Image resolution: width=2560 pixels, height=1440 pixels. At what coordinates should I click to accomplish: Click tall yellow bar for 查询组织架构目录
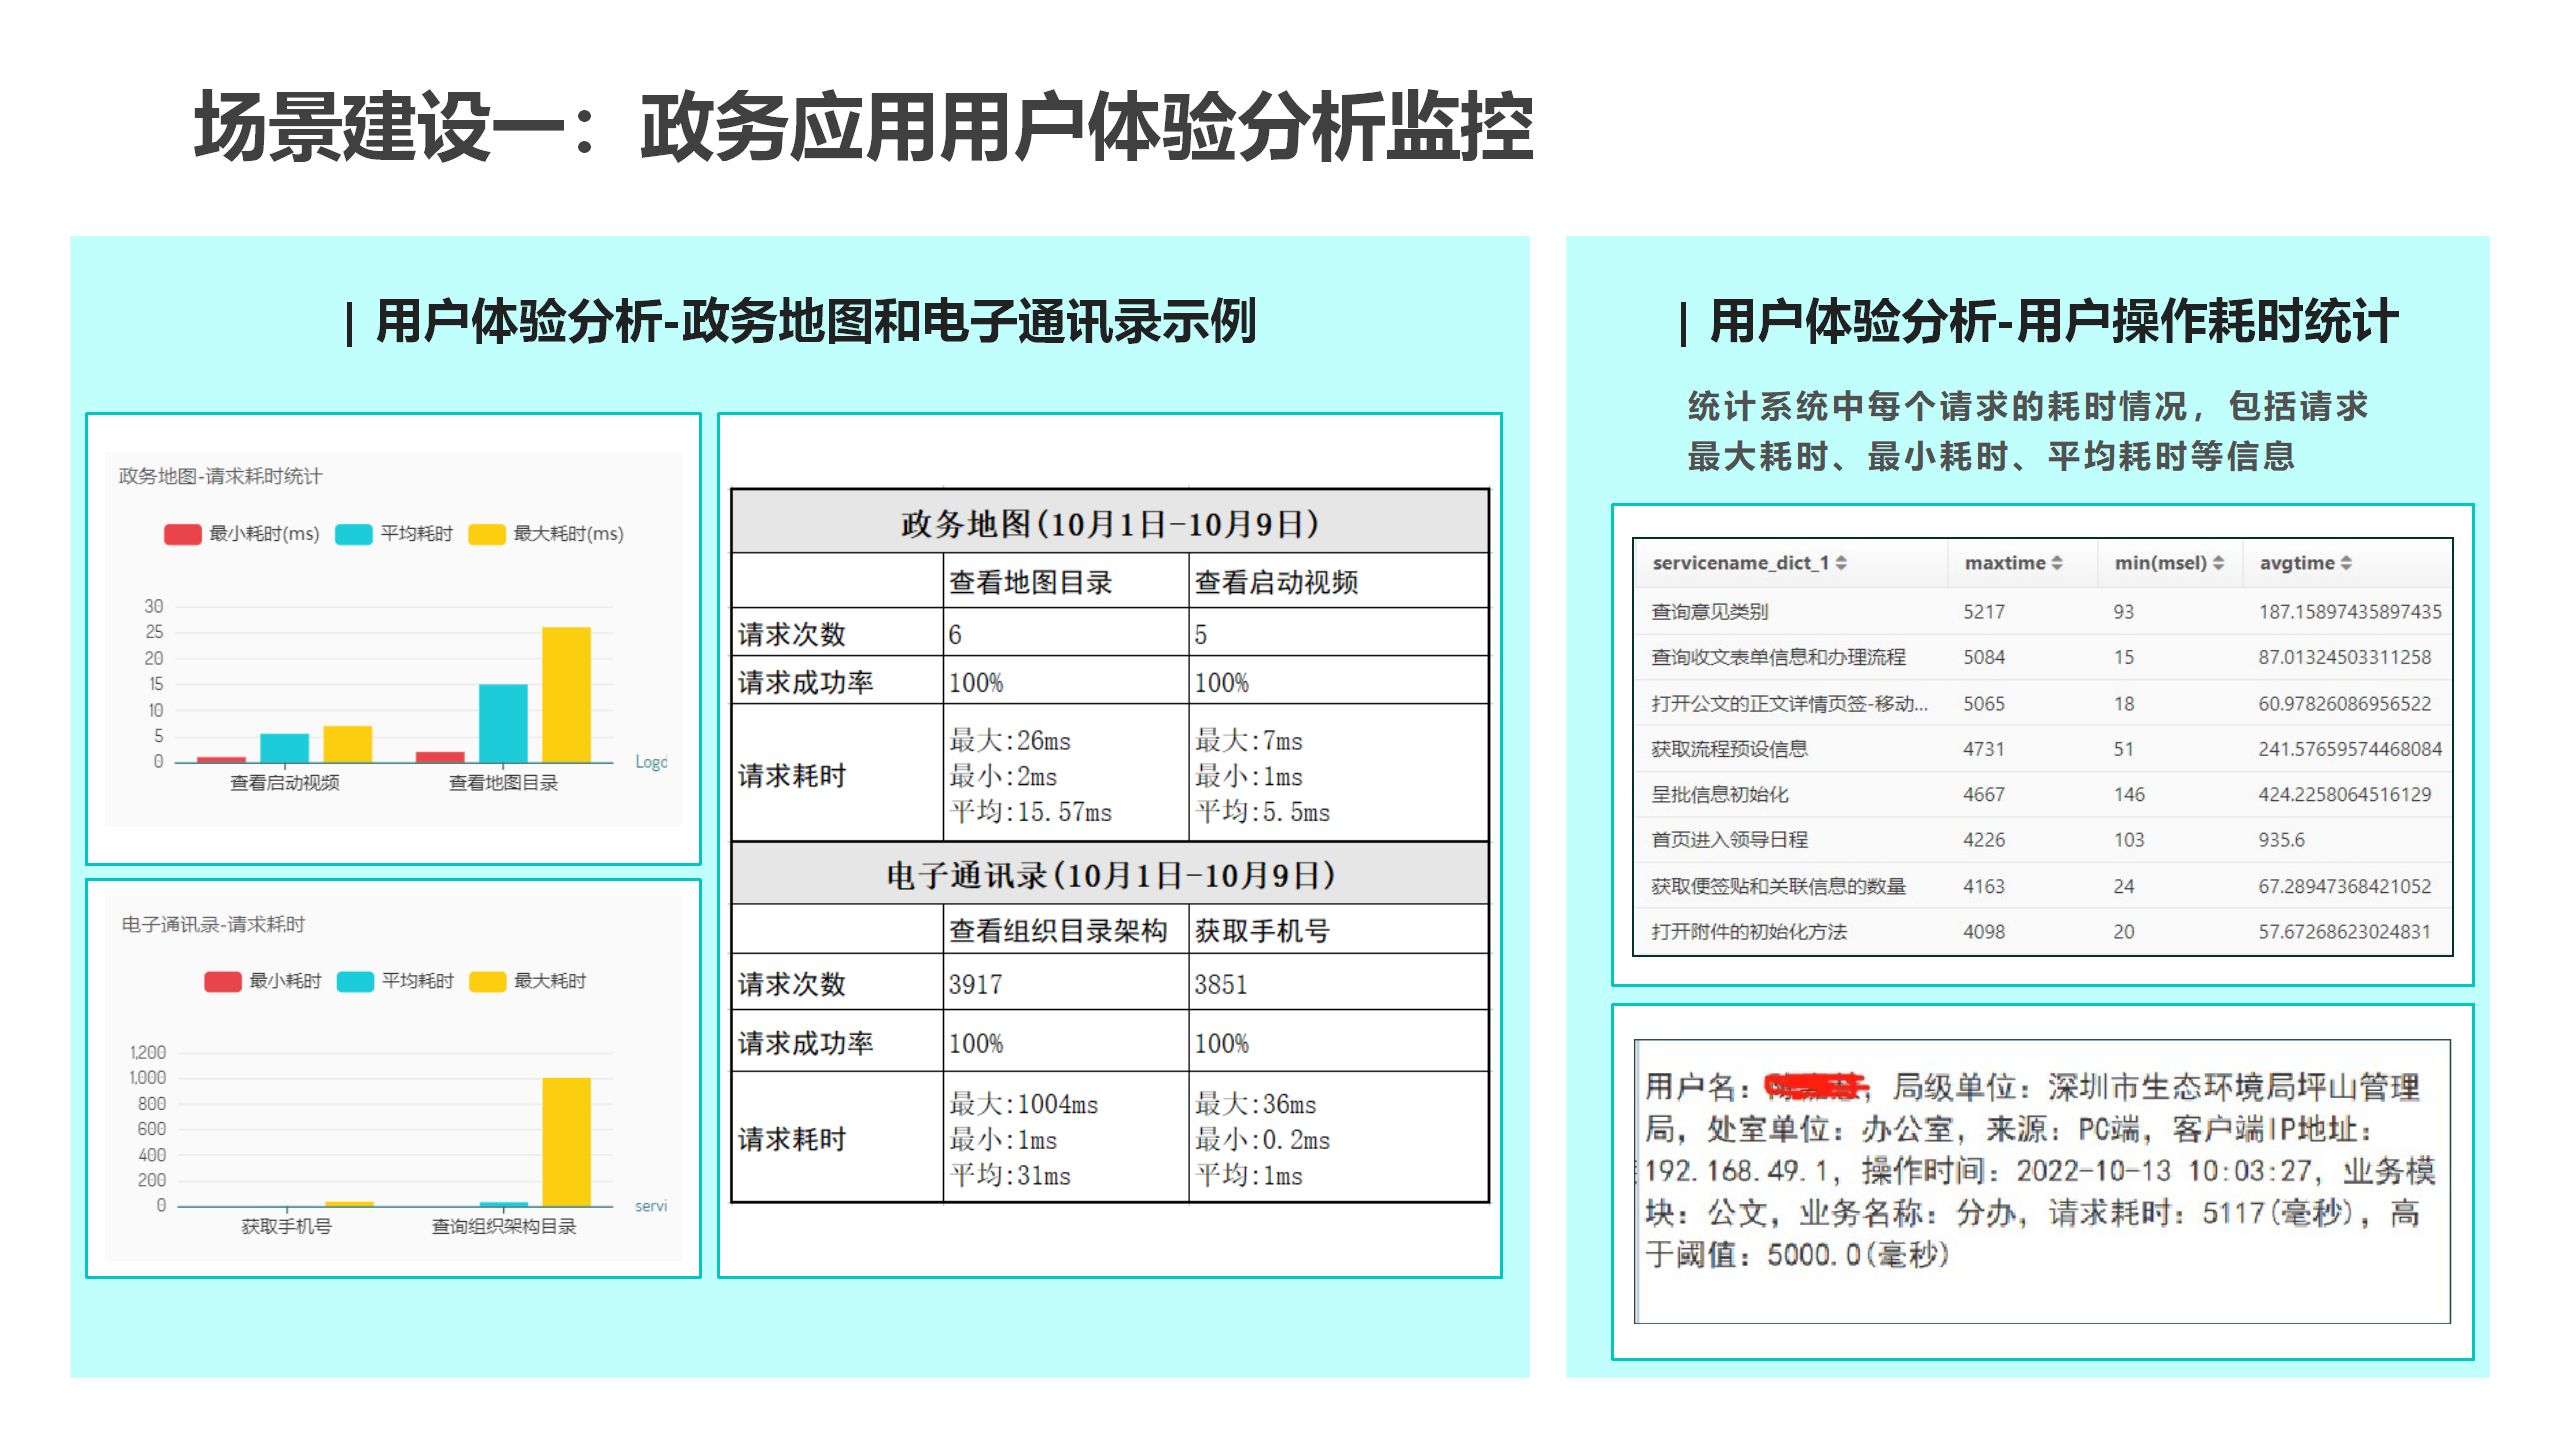click(566, 1141)
